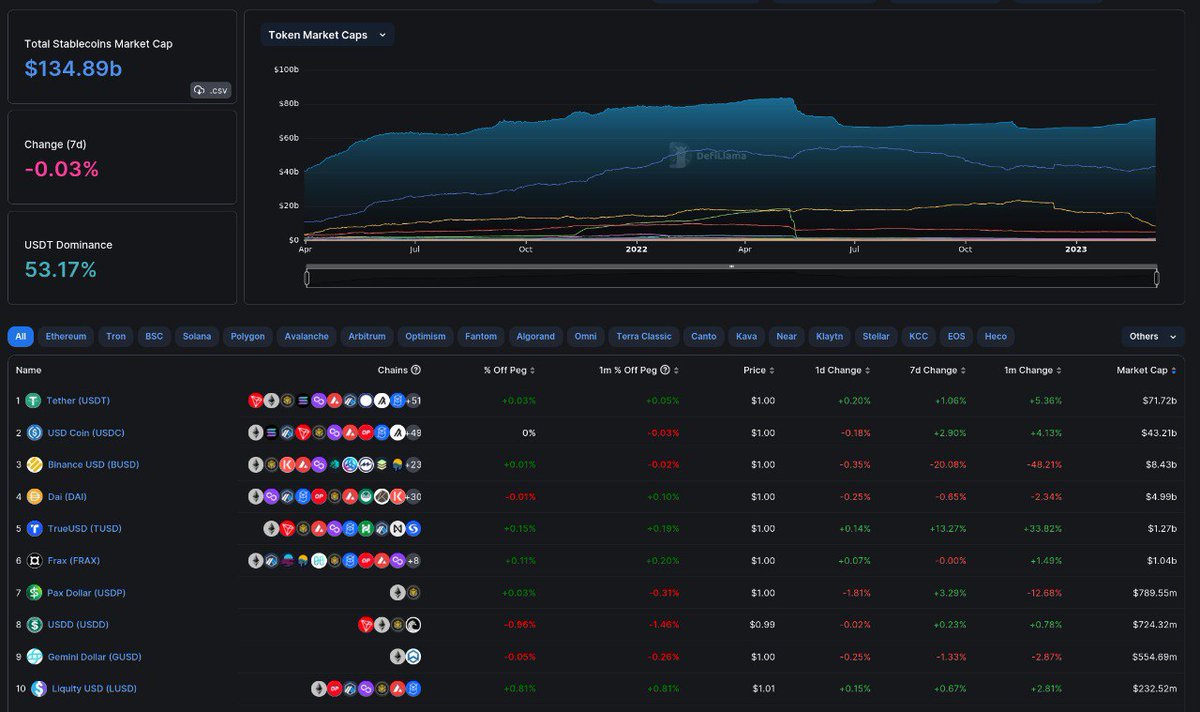Image resolution: width=1200 pixels, height=712 pixels.
Task: Click the Binance USD token logo icon
Action: [x=34, y=465]
